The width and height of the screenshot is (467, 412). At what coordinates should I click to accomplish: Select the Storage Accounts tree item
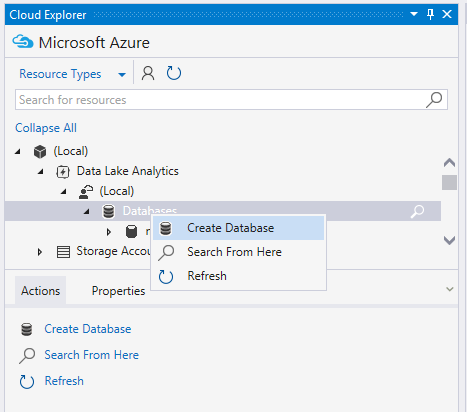[x=113, y=252]
